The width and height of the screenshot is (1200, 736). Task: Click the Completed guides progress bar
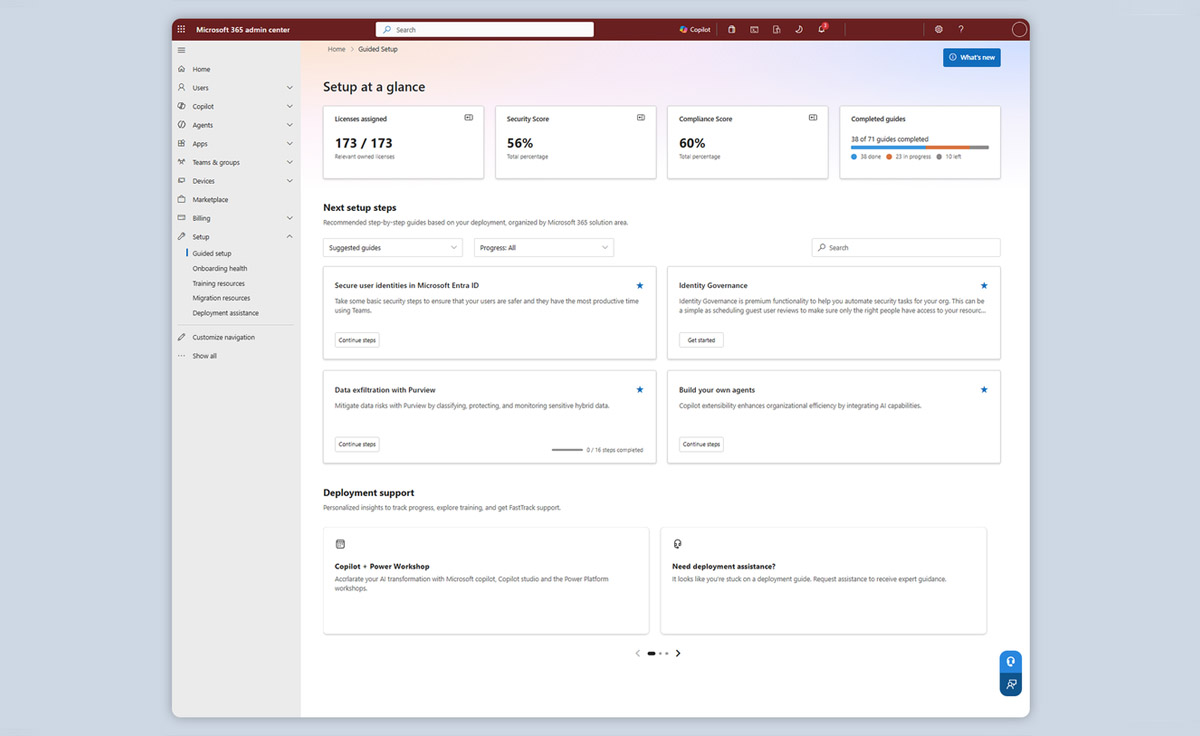920,147
